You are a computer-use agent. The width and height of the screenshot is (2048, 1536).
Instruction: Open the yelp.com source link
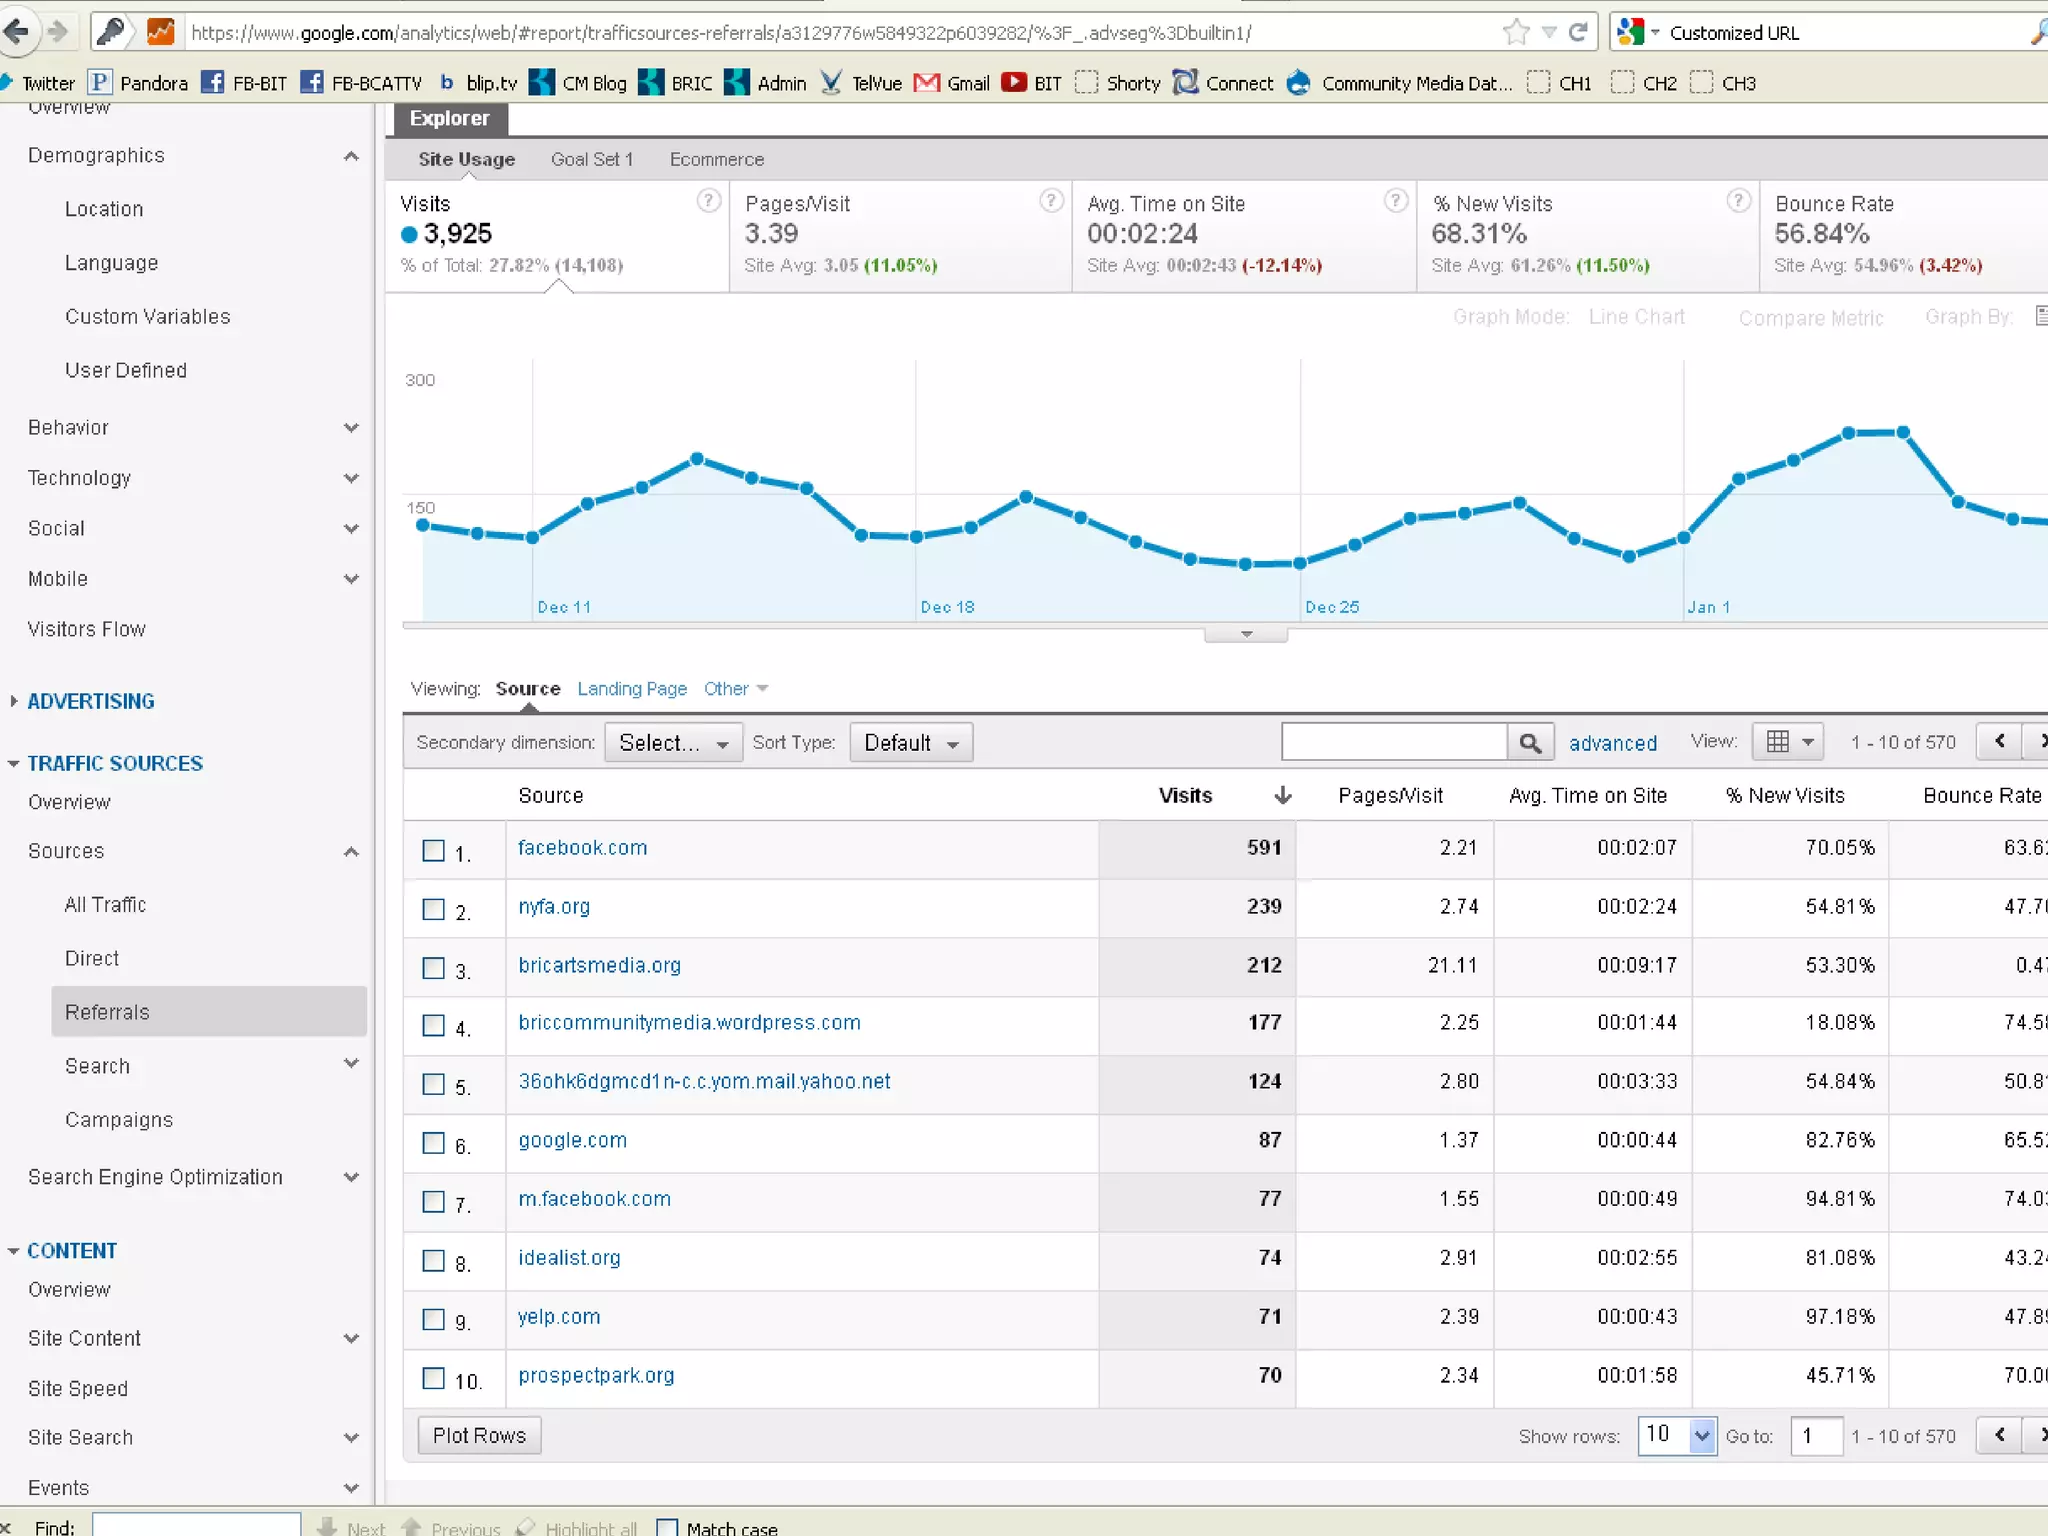click(x=559, y=1316)
